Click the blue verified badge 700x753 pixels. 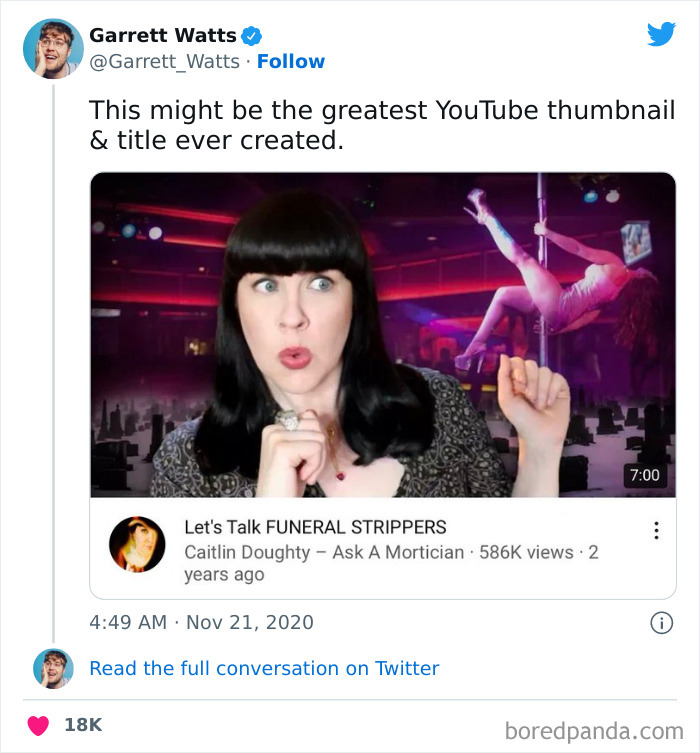tap(254, 36)
